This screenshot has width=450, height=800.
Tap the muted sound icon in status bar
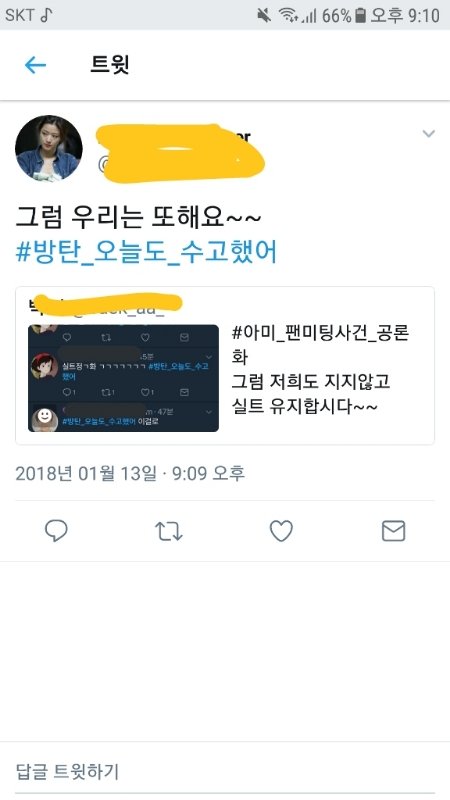pyautogui.click(x=264, y=15)
